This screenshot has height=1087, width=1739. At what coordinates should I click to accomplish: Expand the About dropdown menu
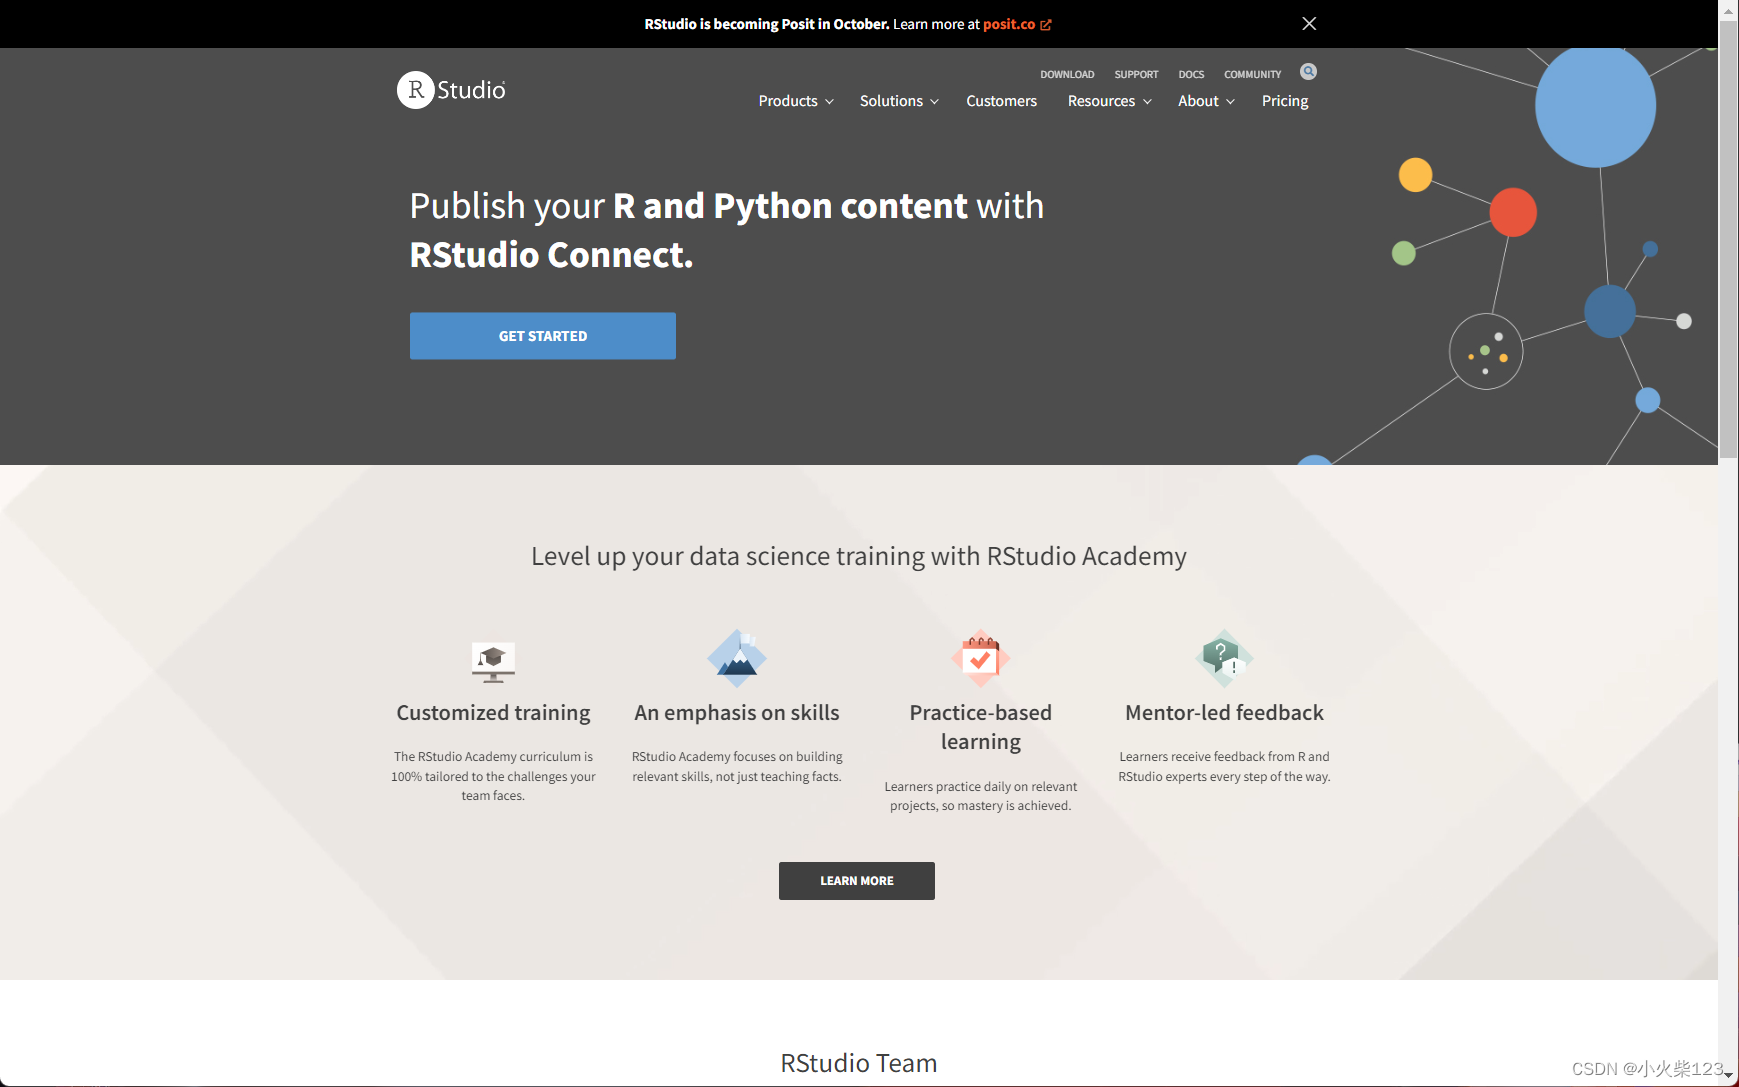click(1206, 101)
